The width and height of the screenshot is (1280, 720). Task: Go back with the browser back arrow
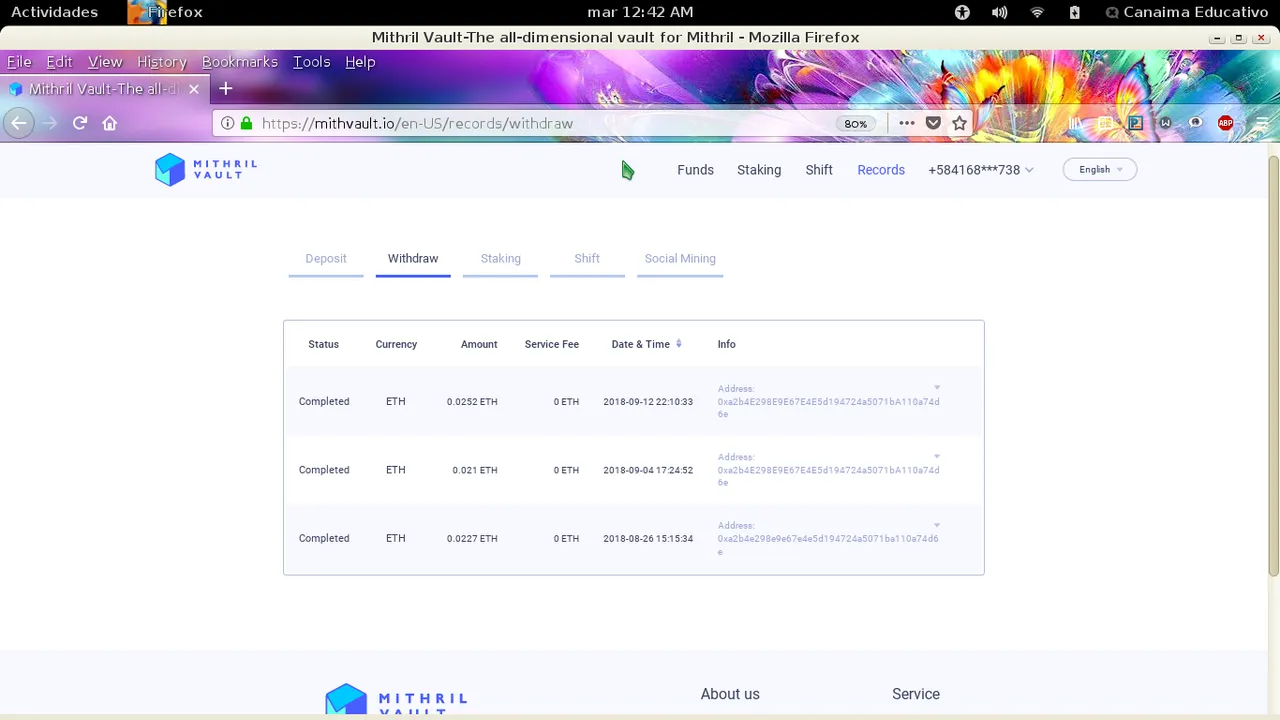click(19, 123)
